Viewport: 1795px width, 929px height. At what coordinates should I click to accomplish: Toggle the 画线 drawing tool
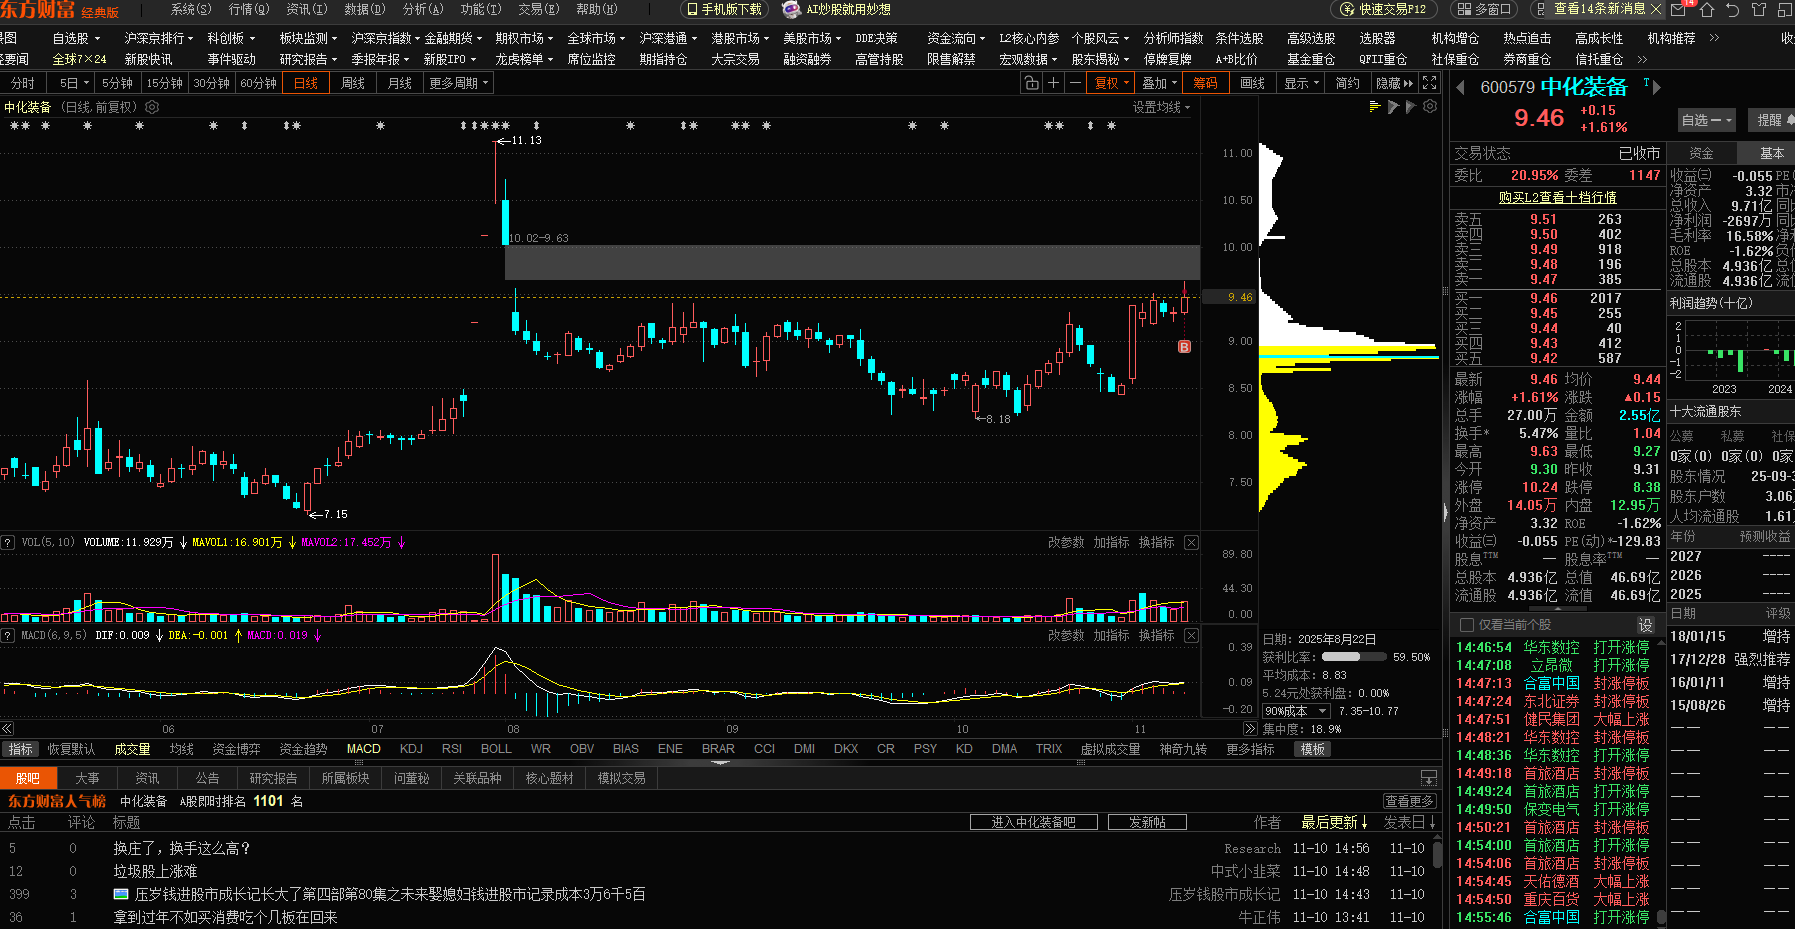[1253, 83]
